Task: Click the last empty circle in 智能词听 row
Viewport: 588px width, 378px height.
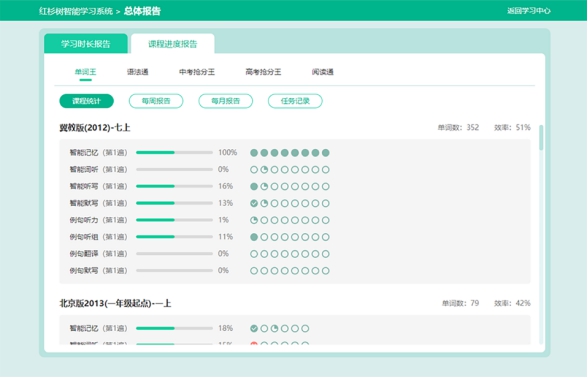Action: click(326, 170)
